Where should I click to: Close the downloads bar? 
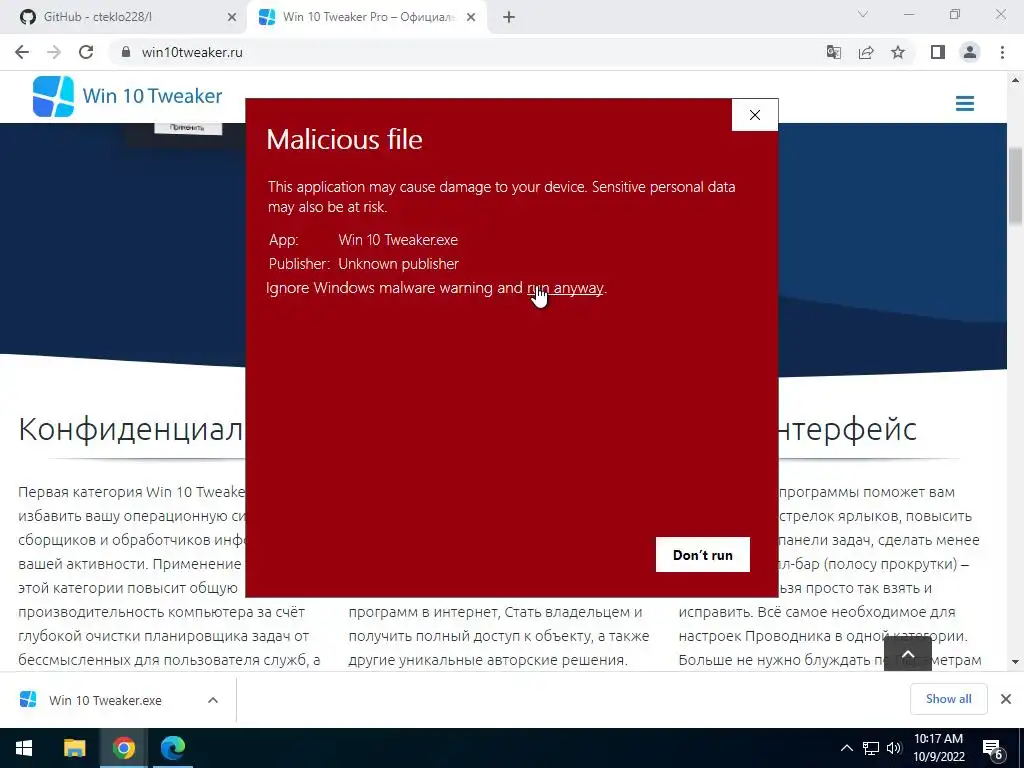pyautogui.click(x=1006, y=699)
